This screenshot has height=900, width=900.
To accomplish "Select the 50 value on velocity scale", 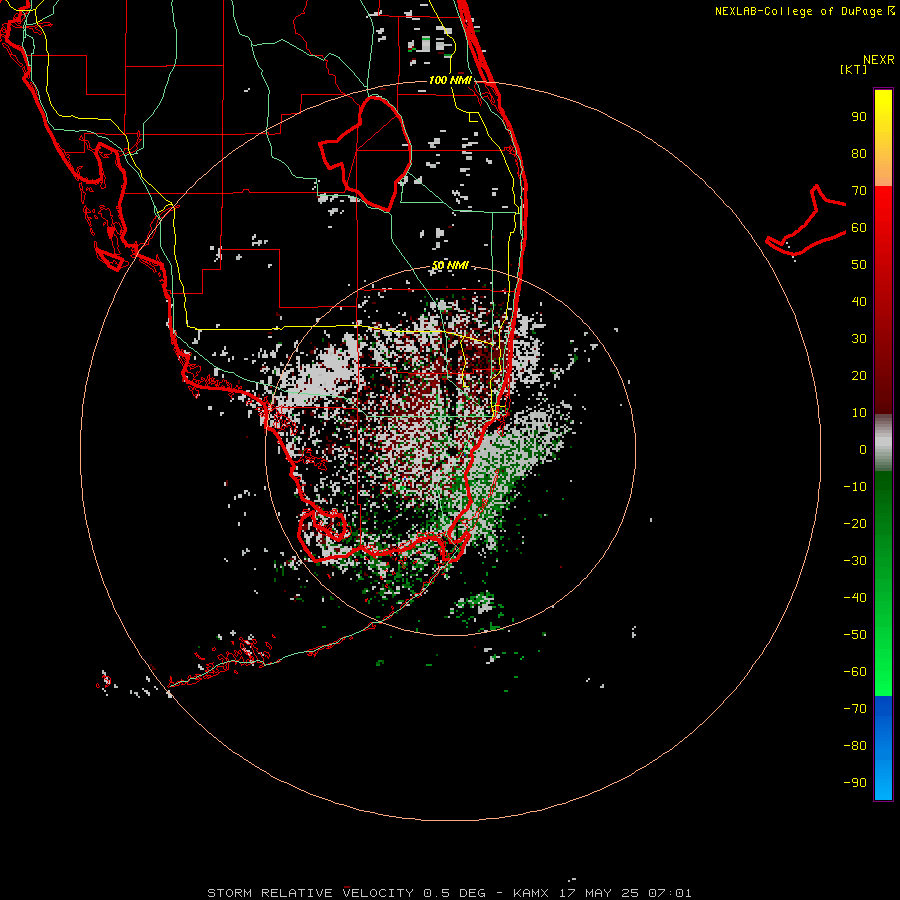I will [x=859, y=265].
